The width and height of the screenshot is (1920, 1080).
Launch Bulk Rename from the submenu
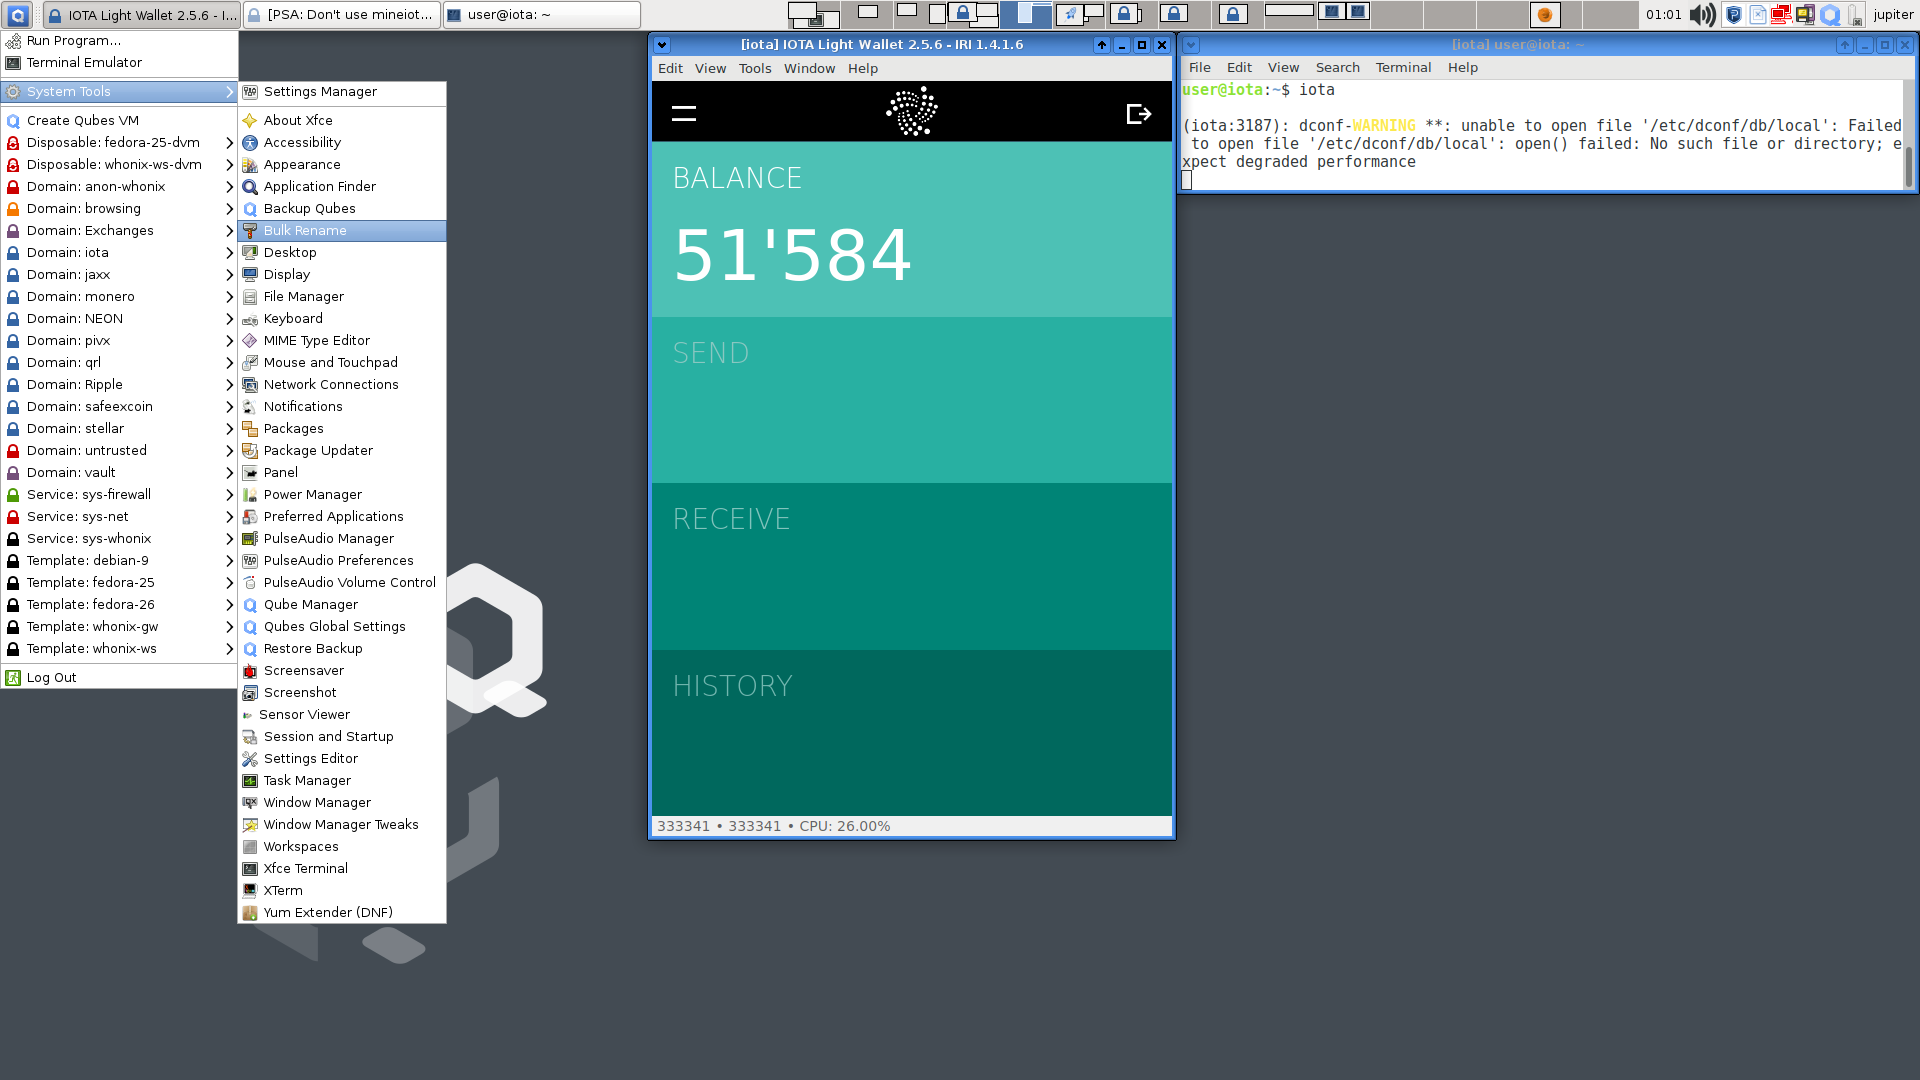tap(342, 231)
